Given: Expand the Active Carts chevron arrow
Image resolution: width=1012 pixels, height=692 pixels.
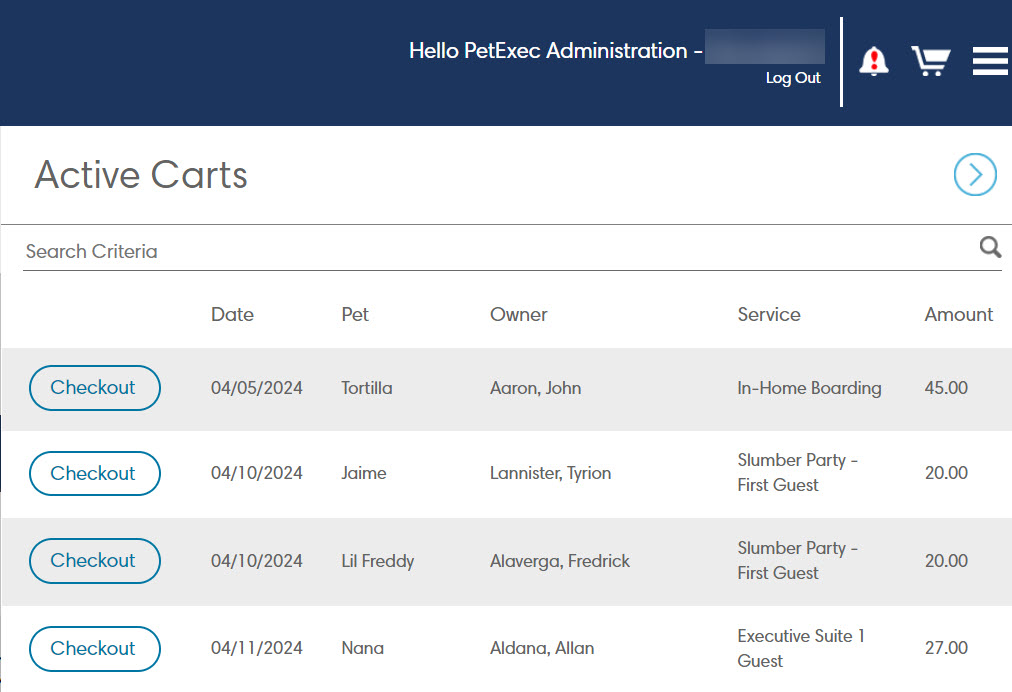Looking at the screenshot, I should 975,175.
